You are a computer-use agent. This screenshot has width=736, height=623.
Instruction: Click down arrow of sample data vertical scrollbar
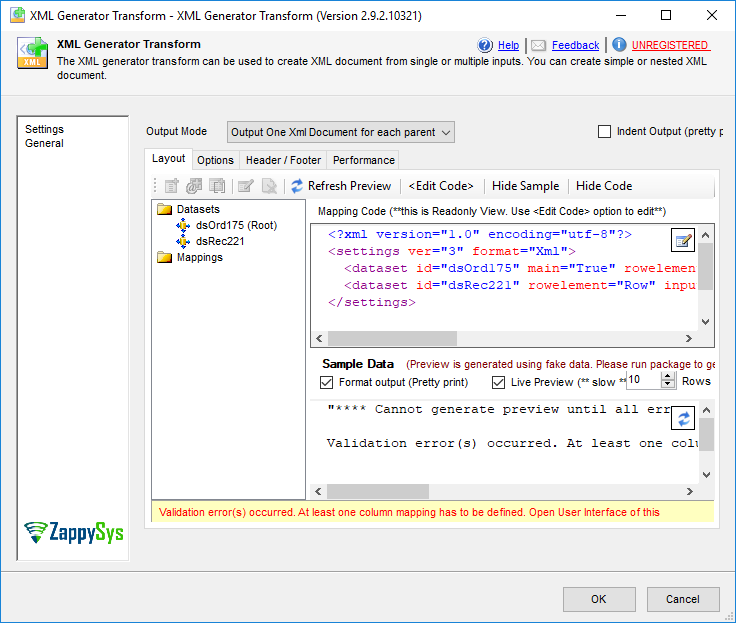pyautogui.click(x=706, y=475)
